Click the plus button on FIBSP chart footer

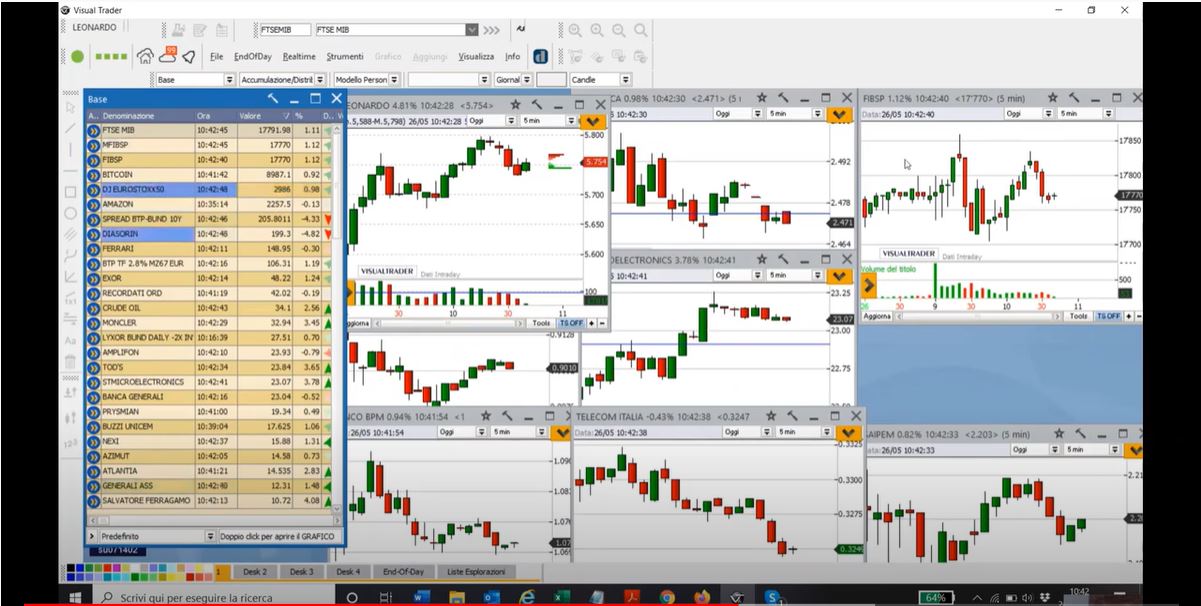pyautogui.click(x=1128, y=316)
